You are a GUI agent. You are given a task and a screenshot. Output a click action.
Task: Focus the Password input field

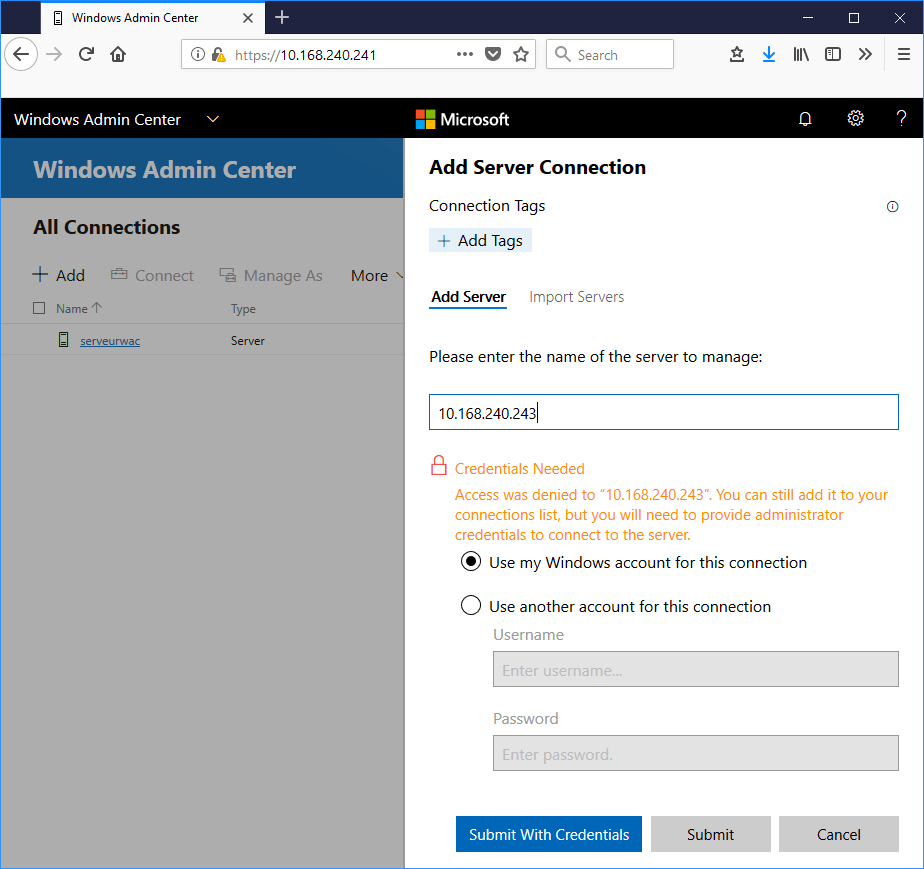coord(695,753)
